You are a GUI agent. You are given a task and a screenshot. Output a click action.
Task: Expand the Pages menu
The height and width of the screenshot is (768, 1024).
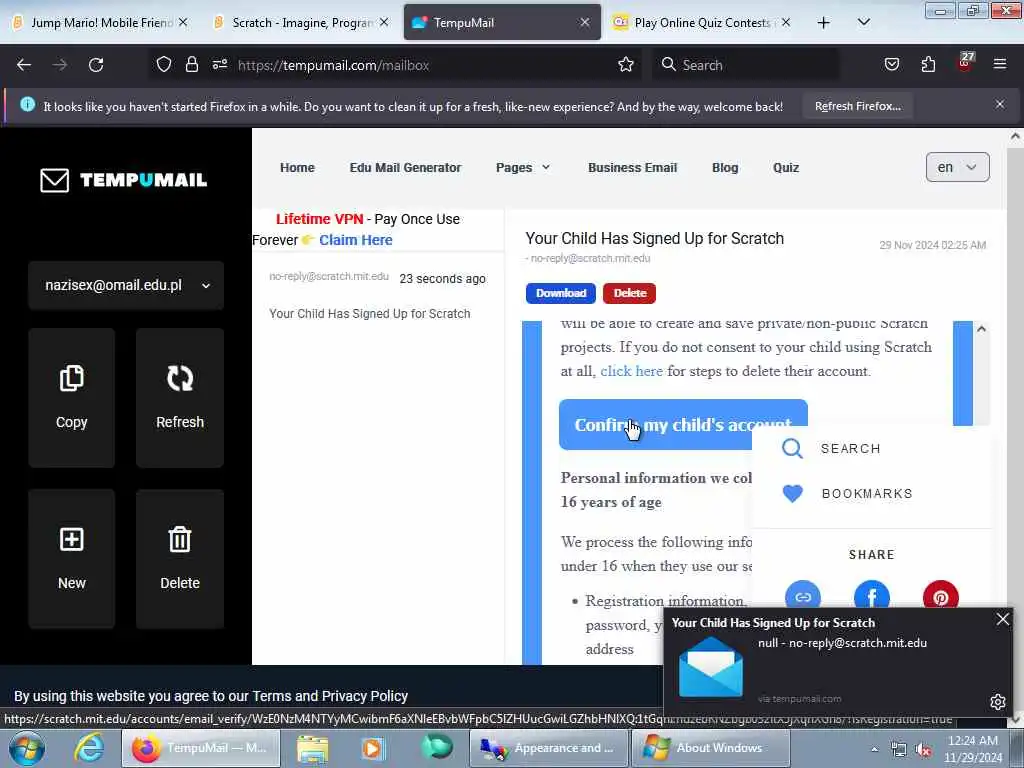click(522, 168)
